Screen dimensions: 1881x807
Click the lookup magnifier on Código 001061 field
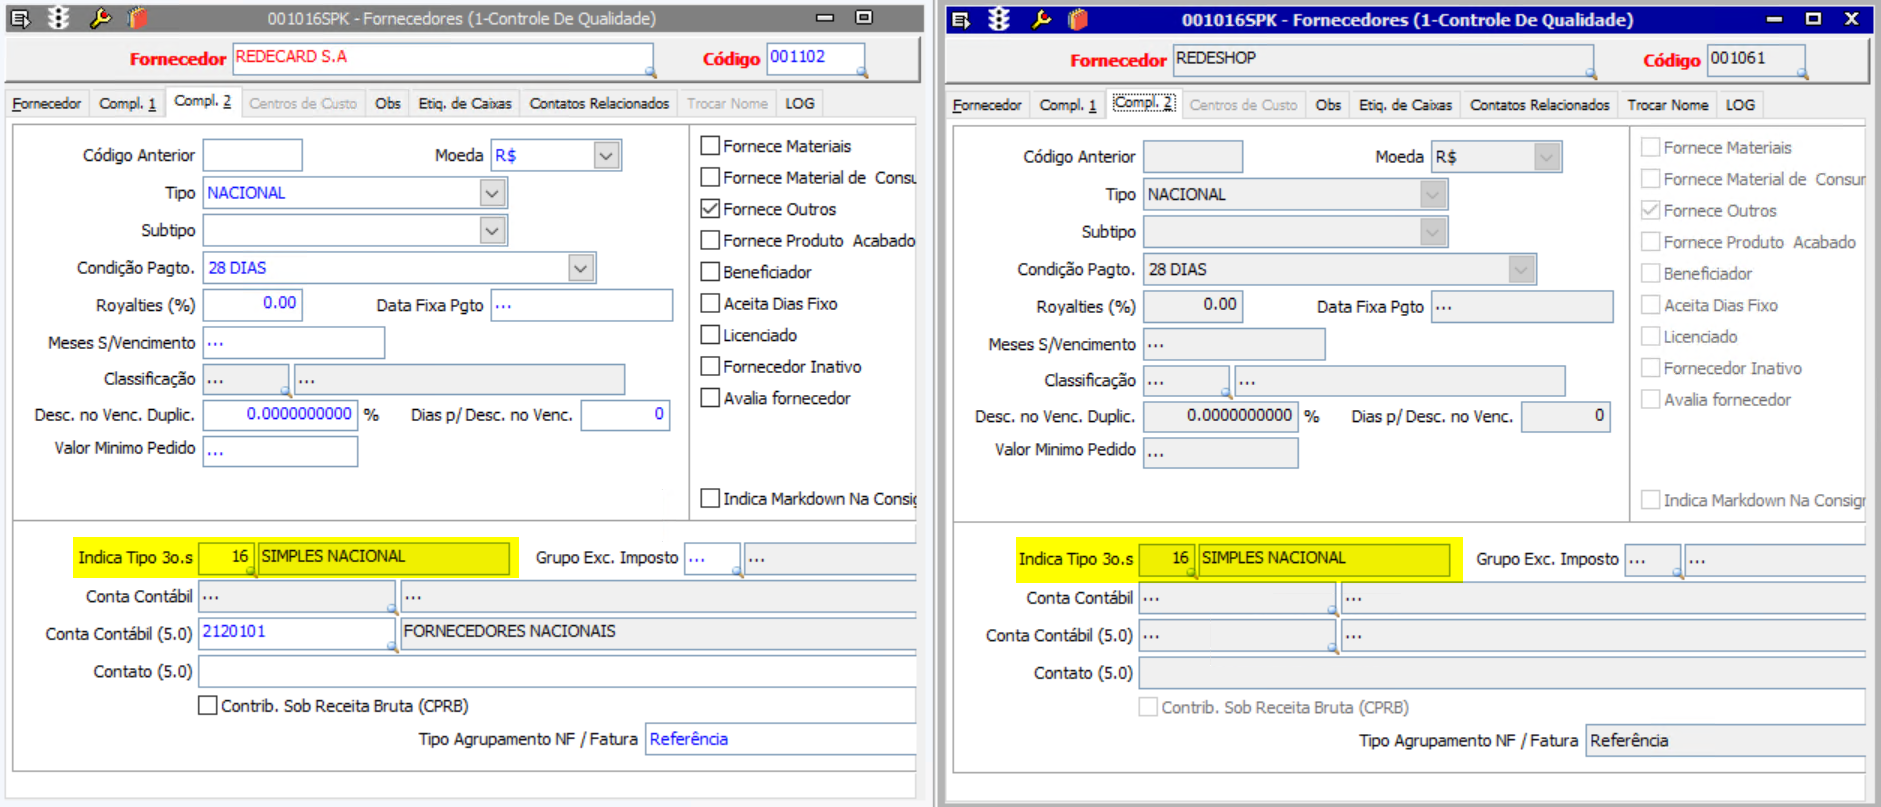coord(1802,73)
